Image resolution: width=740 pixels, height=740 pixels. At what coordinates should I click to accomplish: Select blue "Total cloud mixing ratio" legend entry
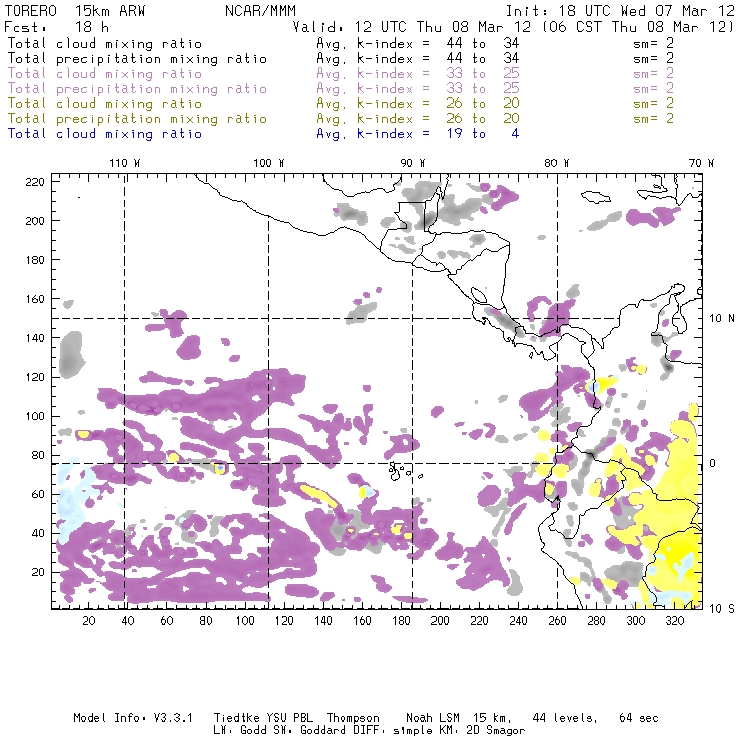click(x=105, y=134)
